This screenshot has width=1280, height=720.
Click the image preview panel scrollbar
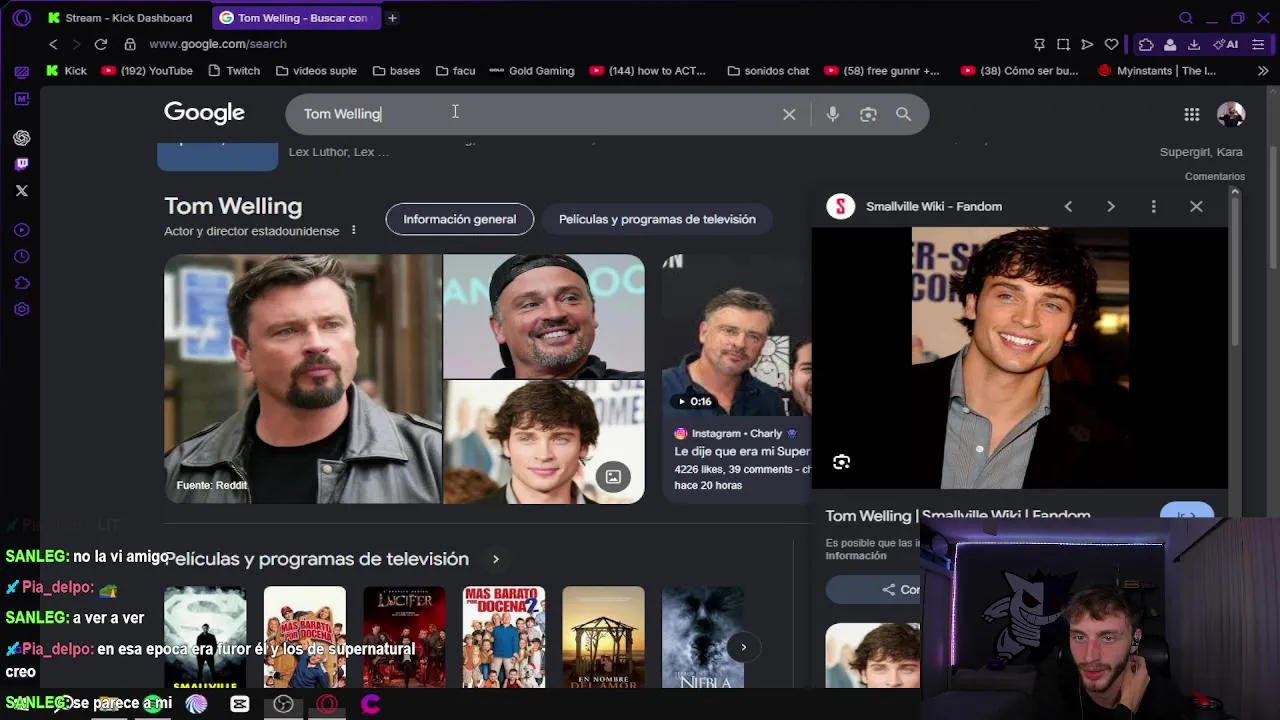pos(1235,270)
